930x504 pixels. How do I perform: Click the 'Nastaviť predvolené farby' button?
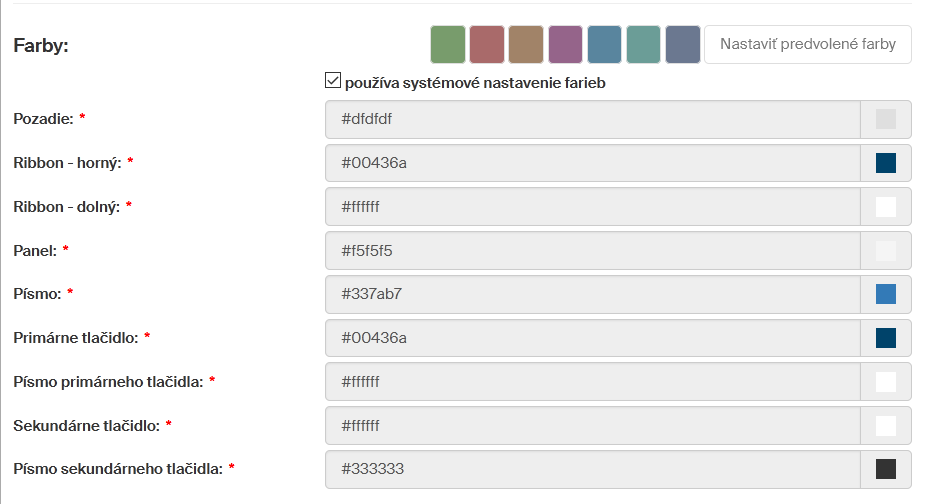[x=808, y=44]
